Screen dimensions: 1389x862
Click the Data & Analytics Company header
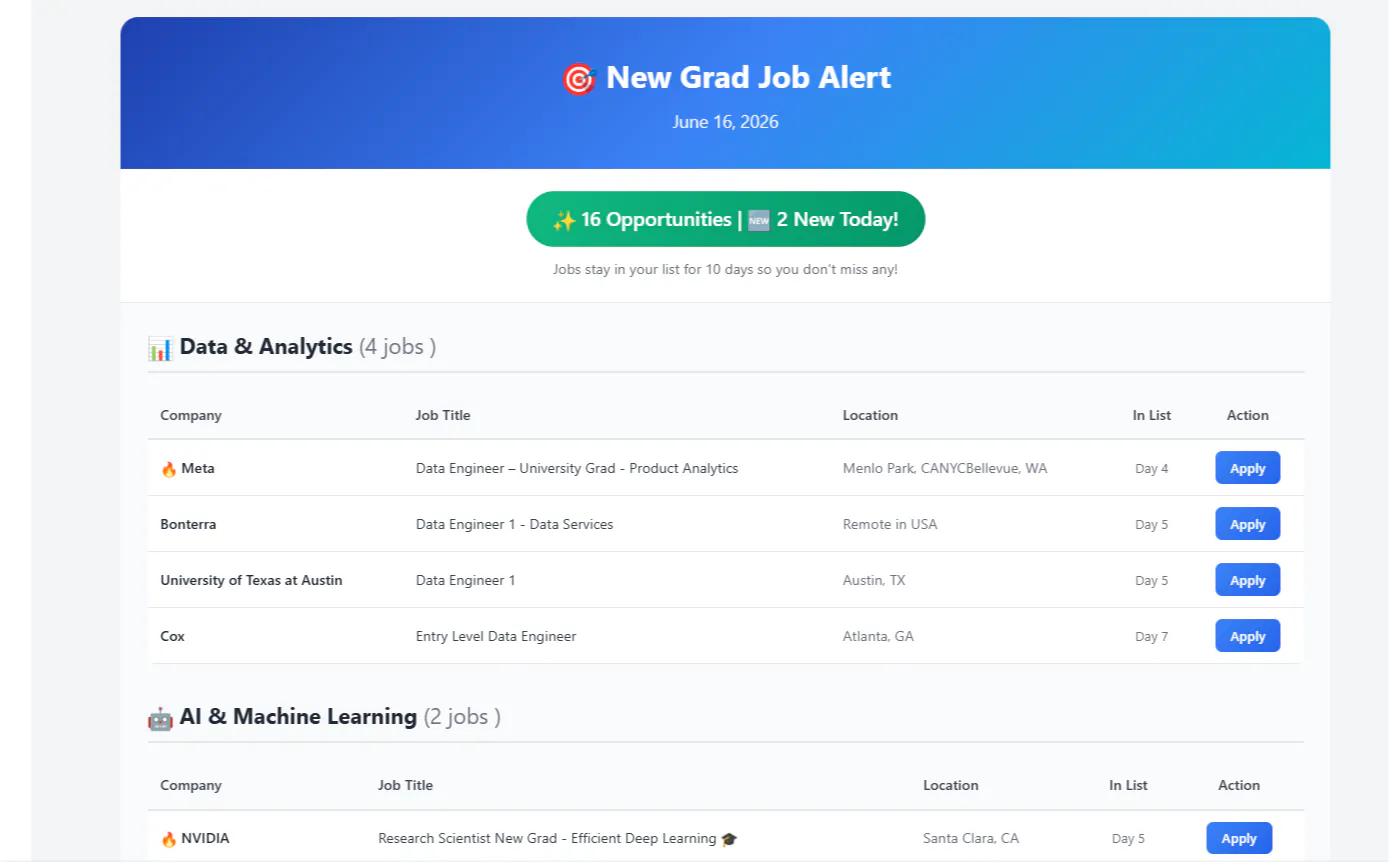pos(191,415)
